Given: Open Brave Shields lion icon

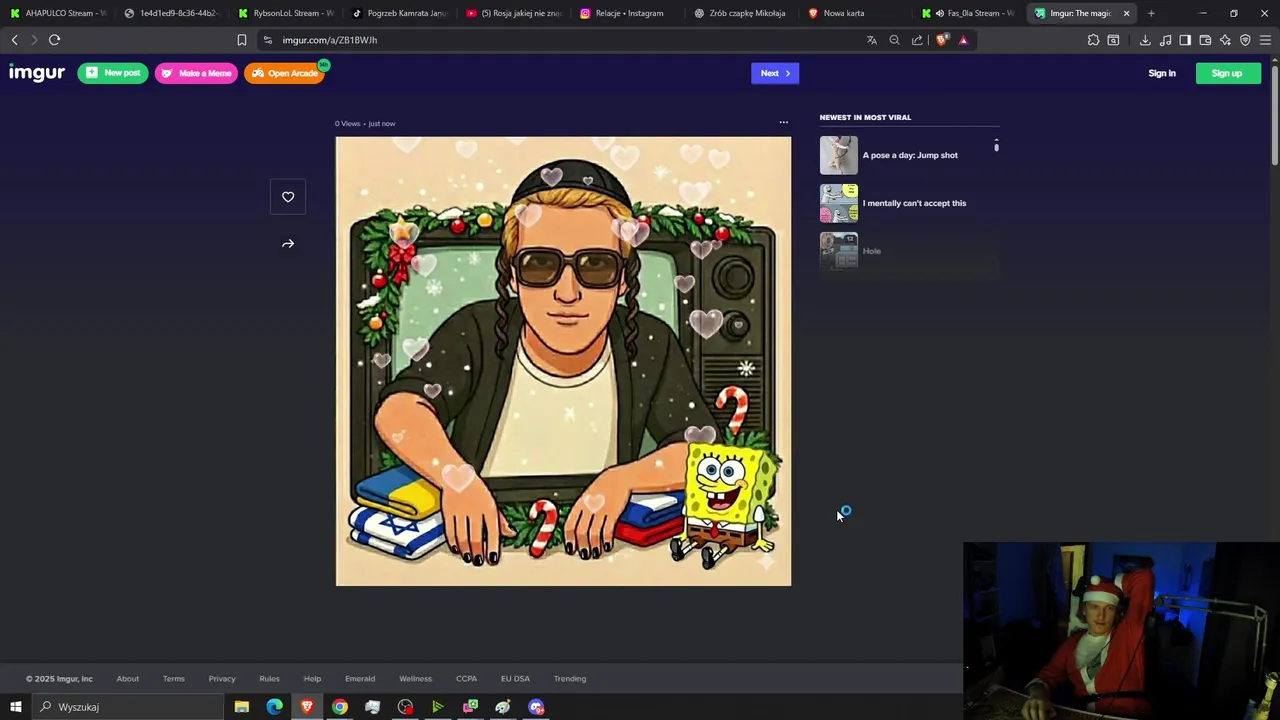Looking at the screenshot, I should pos(941,40).
